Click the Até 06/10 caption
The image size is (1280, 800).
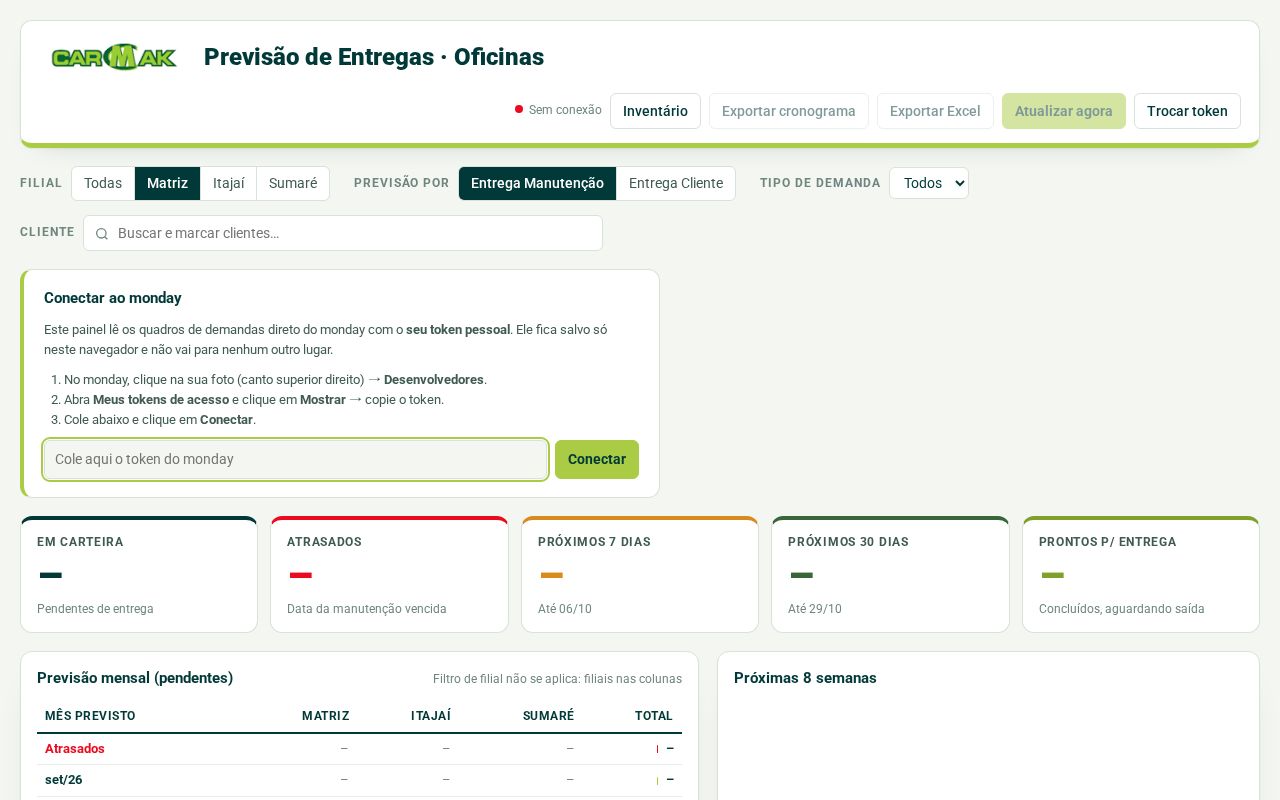tap(565, 609)
